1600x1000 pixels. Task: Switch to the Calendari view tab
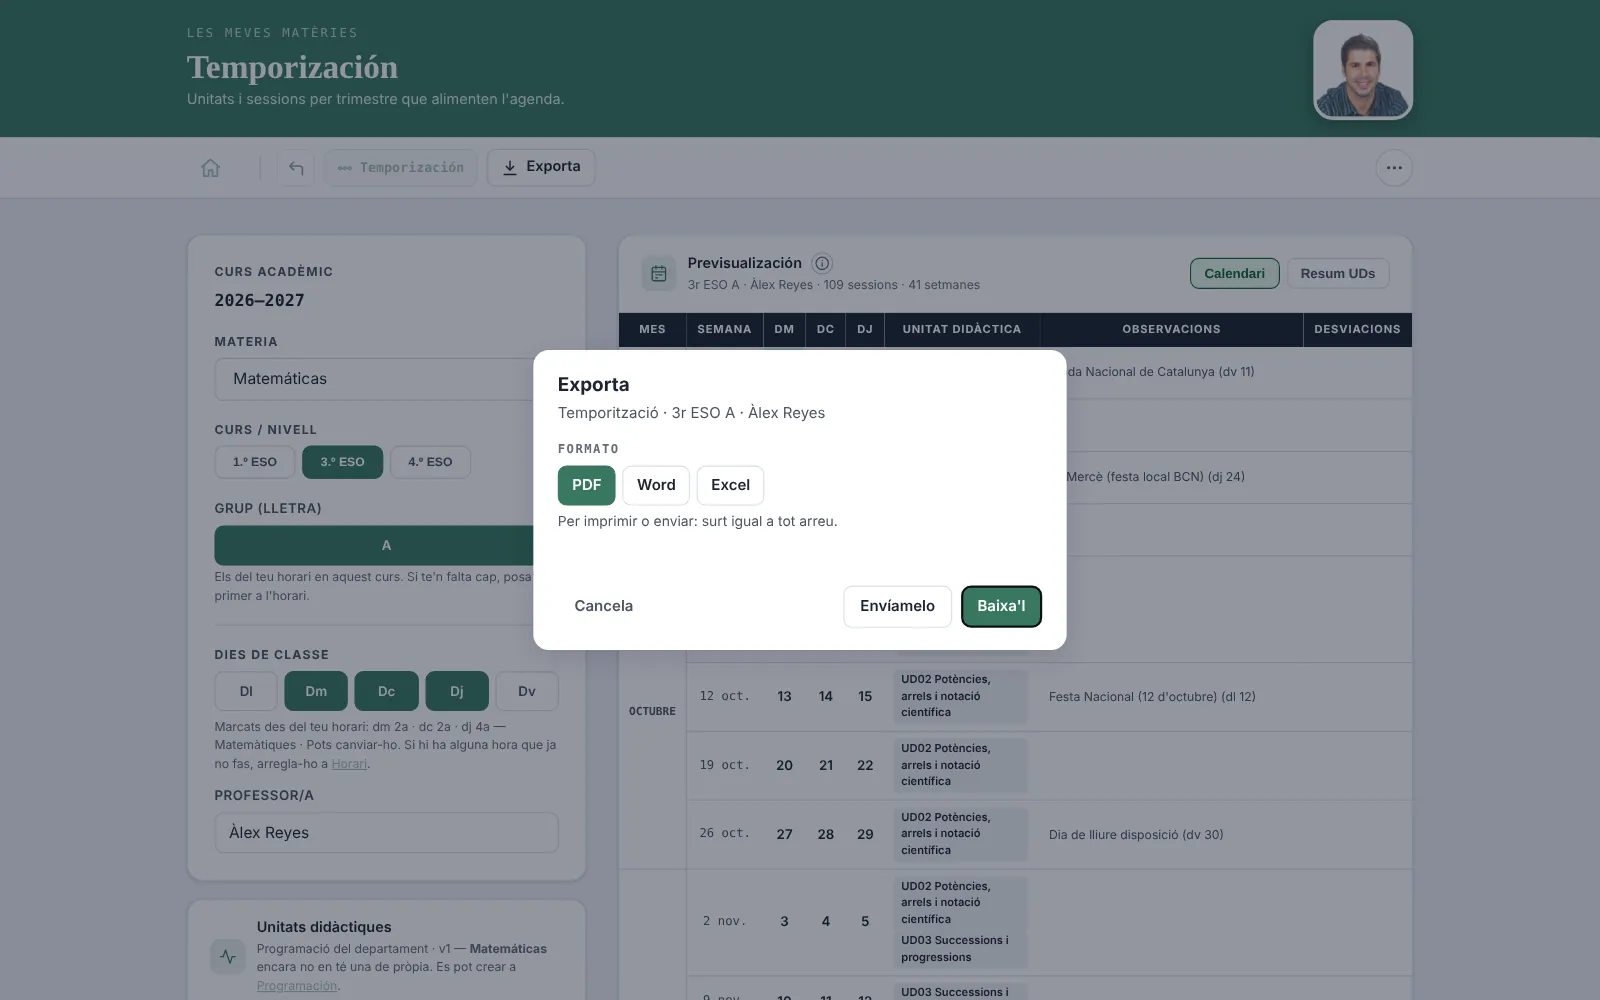pyautogui.click(x=1234, y=273)
